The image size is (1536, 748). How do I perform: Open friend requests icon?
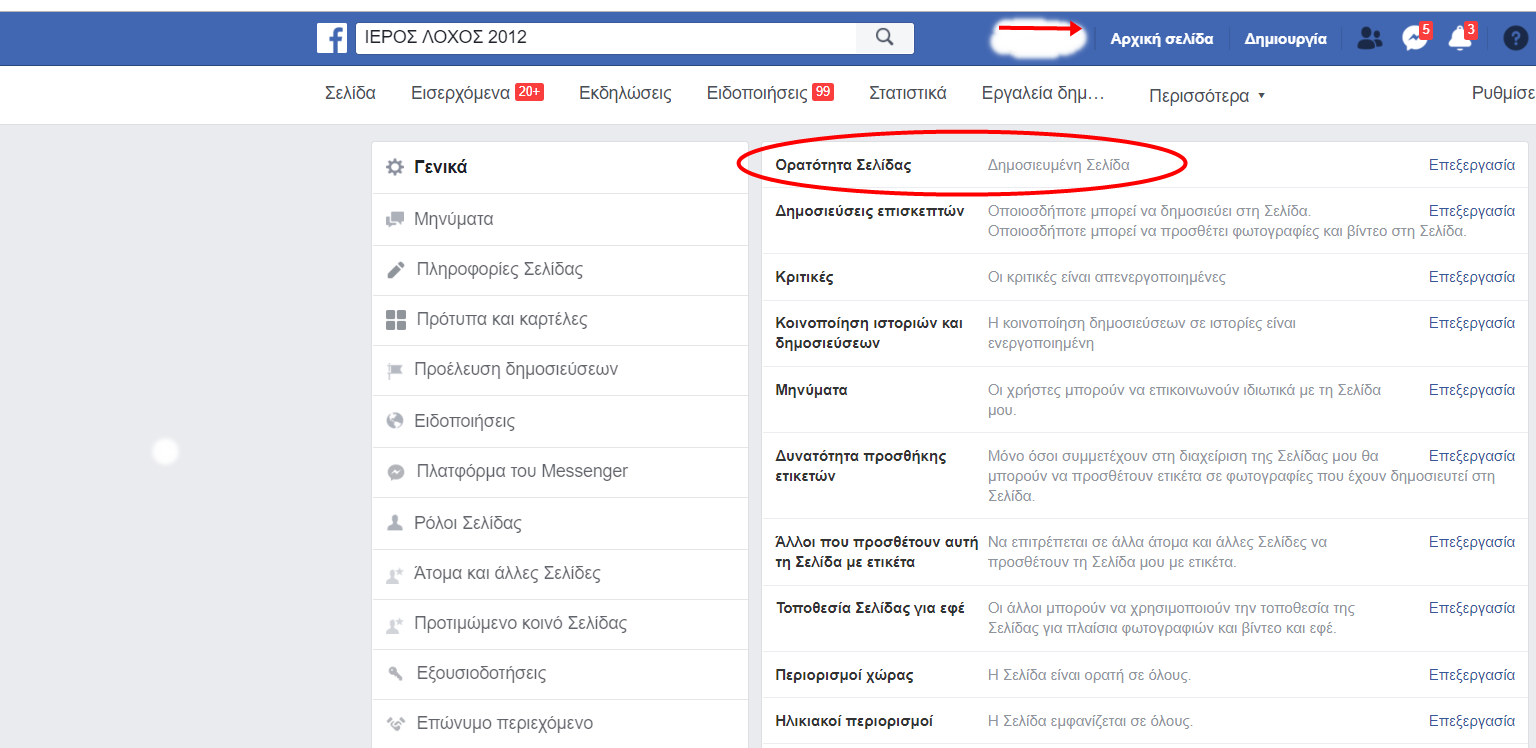point(1369,39)
